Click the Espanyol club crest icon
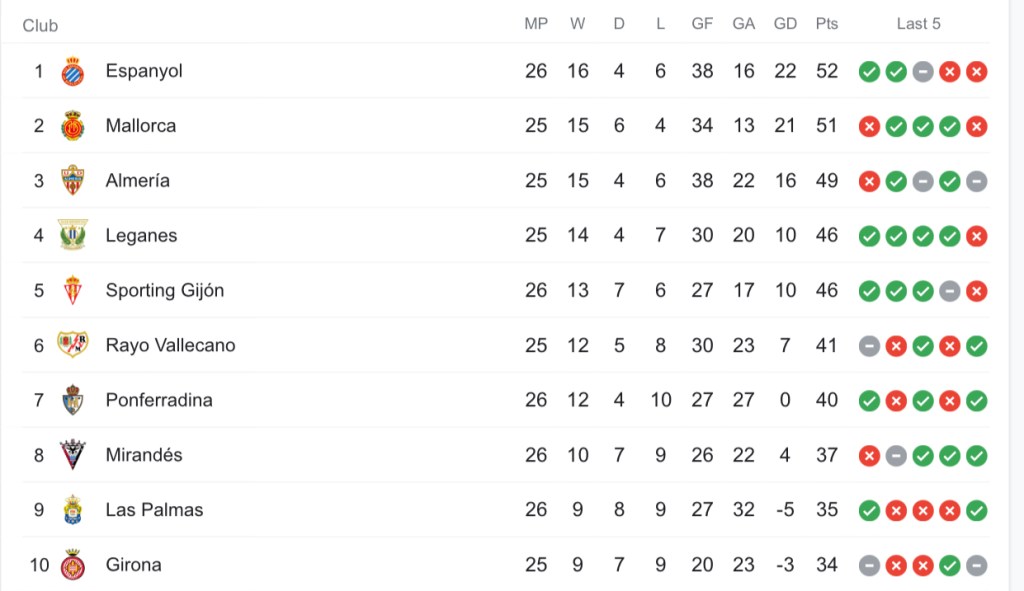Screen dimensions: 1024x591 72,71
